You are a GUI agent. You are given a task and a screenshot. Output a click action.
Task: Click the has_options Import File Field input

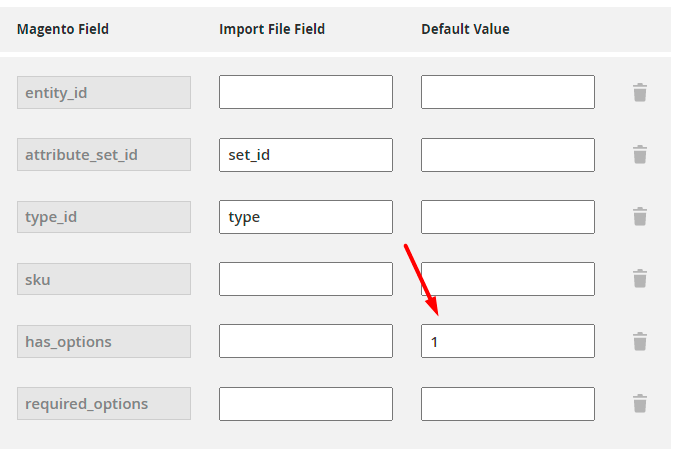305,341
